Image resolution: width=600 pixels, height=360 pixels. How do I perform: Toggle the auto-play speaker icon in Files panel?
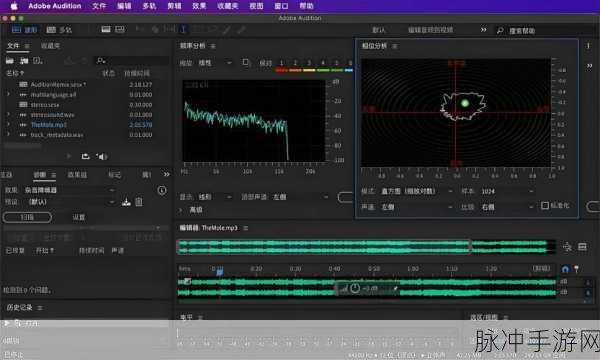[101, 156]
